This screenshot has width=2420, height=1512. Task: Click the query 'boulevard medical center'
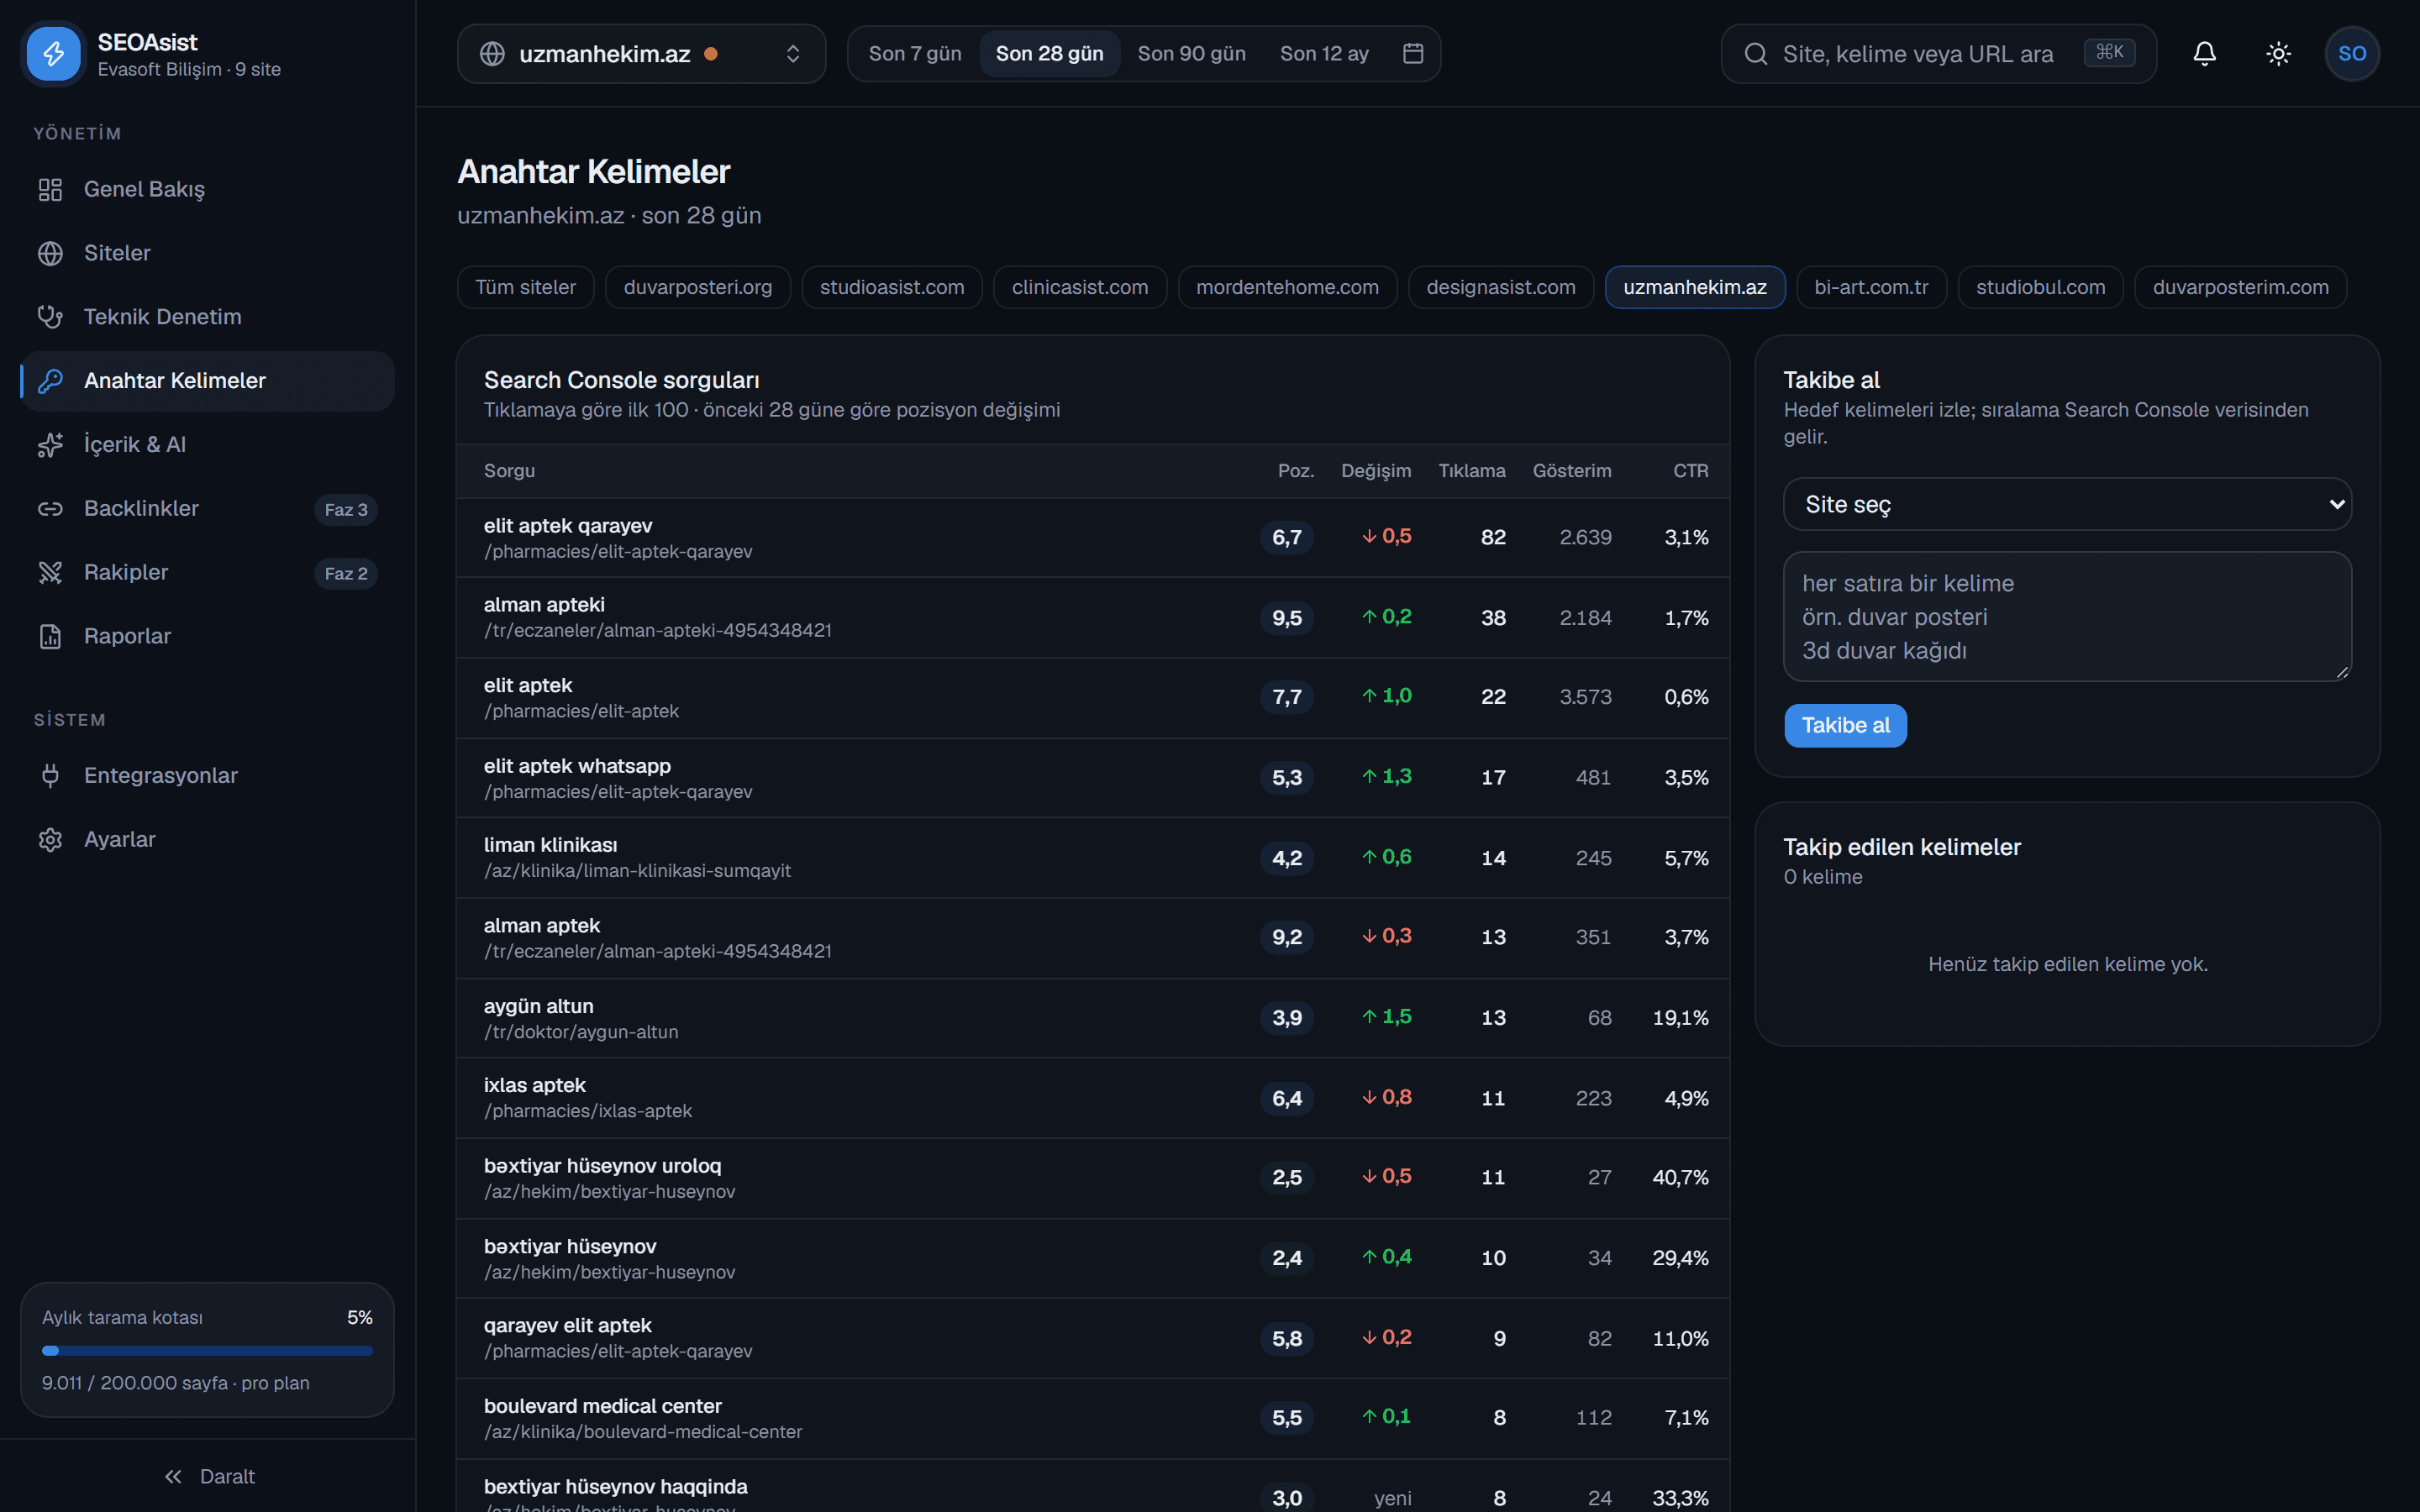[602, 1405]
